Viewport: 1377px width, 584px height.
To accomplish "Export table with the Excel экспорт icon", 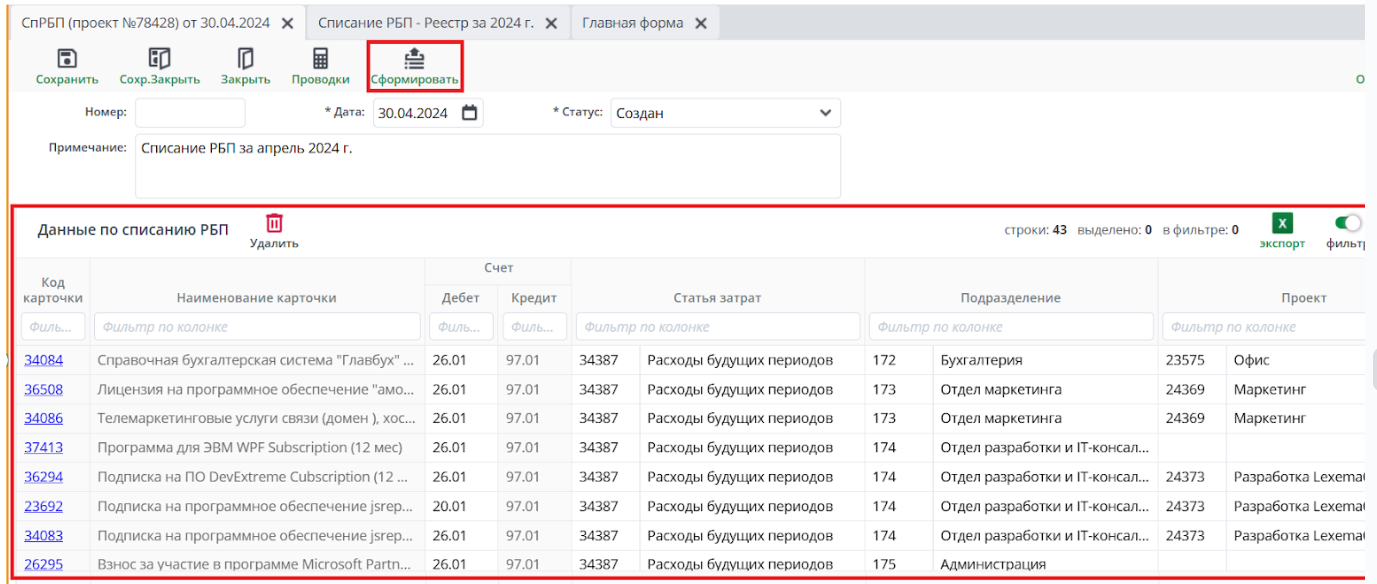I will [1282, 224].
